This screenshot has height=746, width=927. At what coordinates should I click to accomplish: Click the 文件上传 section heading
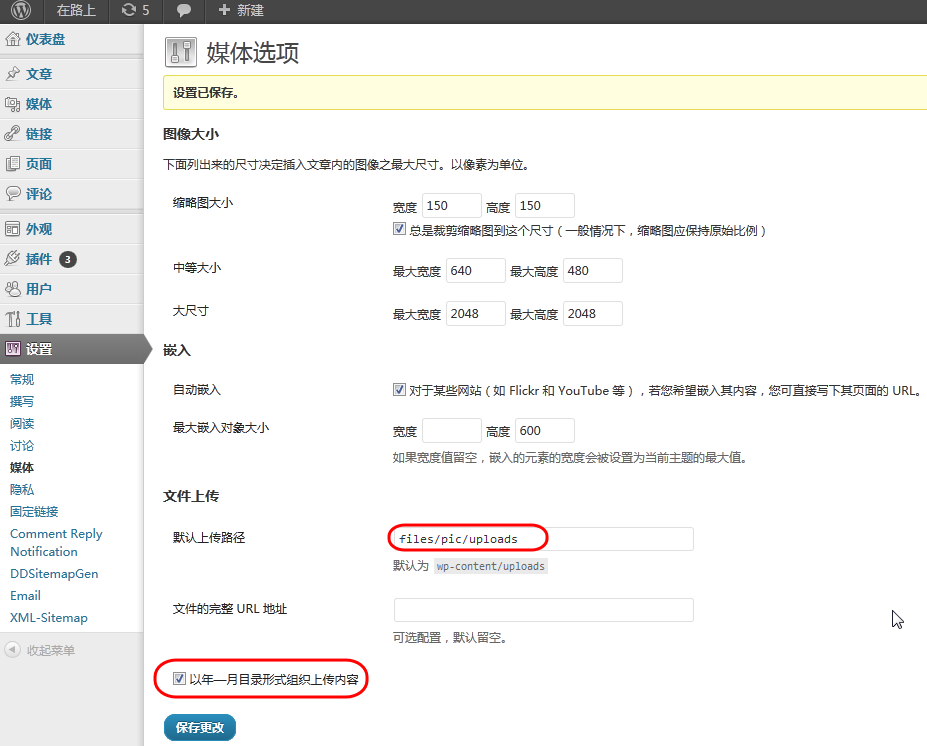pyautogui.click(x=191, y=496)
